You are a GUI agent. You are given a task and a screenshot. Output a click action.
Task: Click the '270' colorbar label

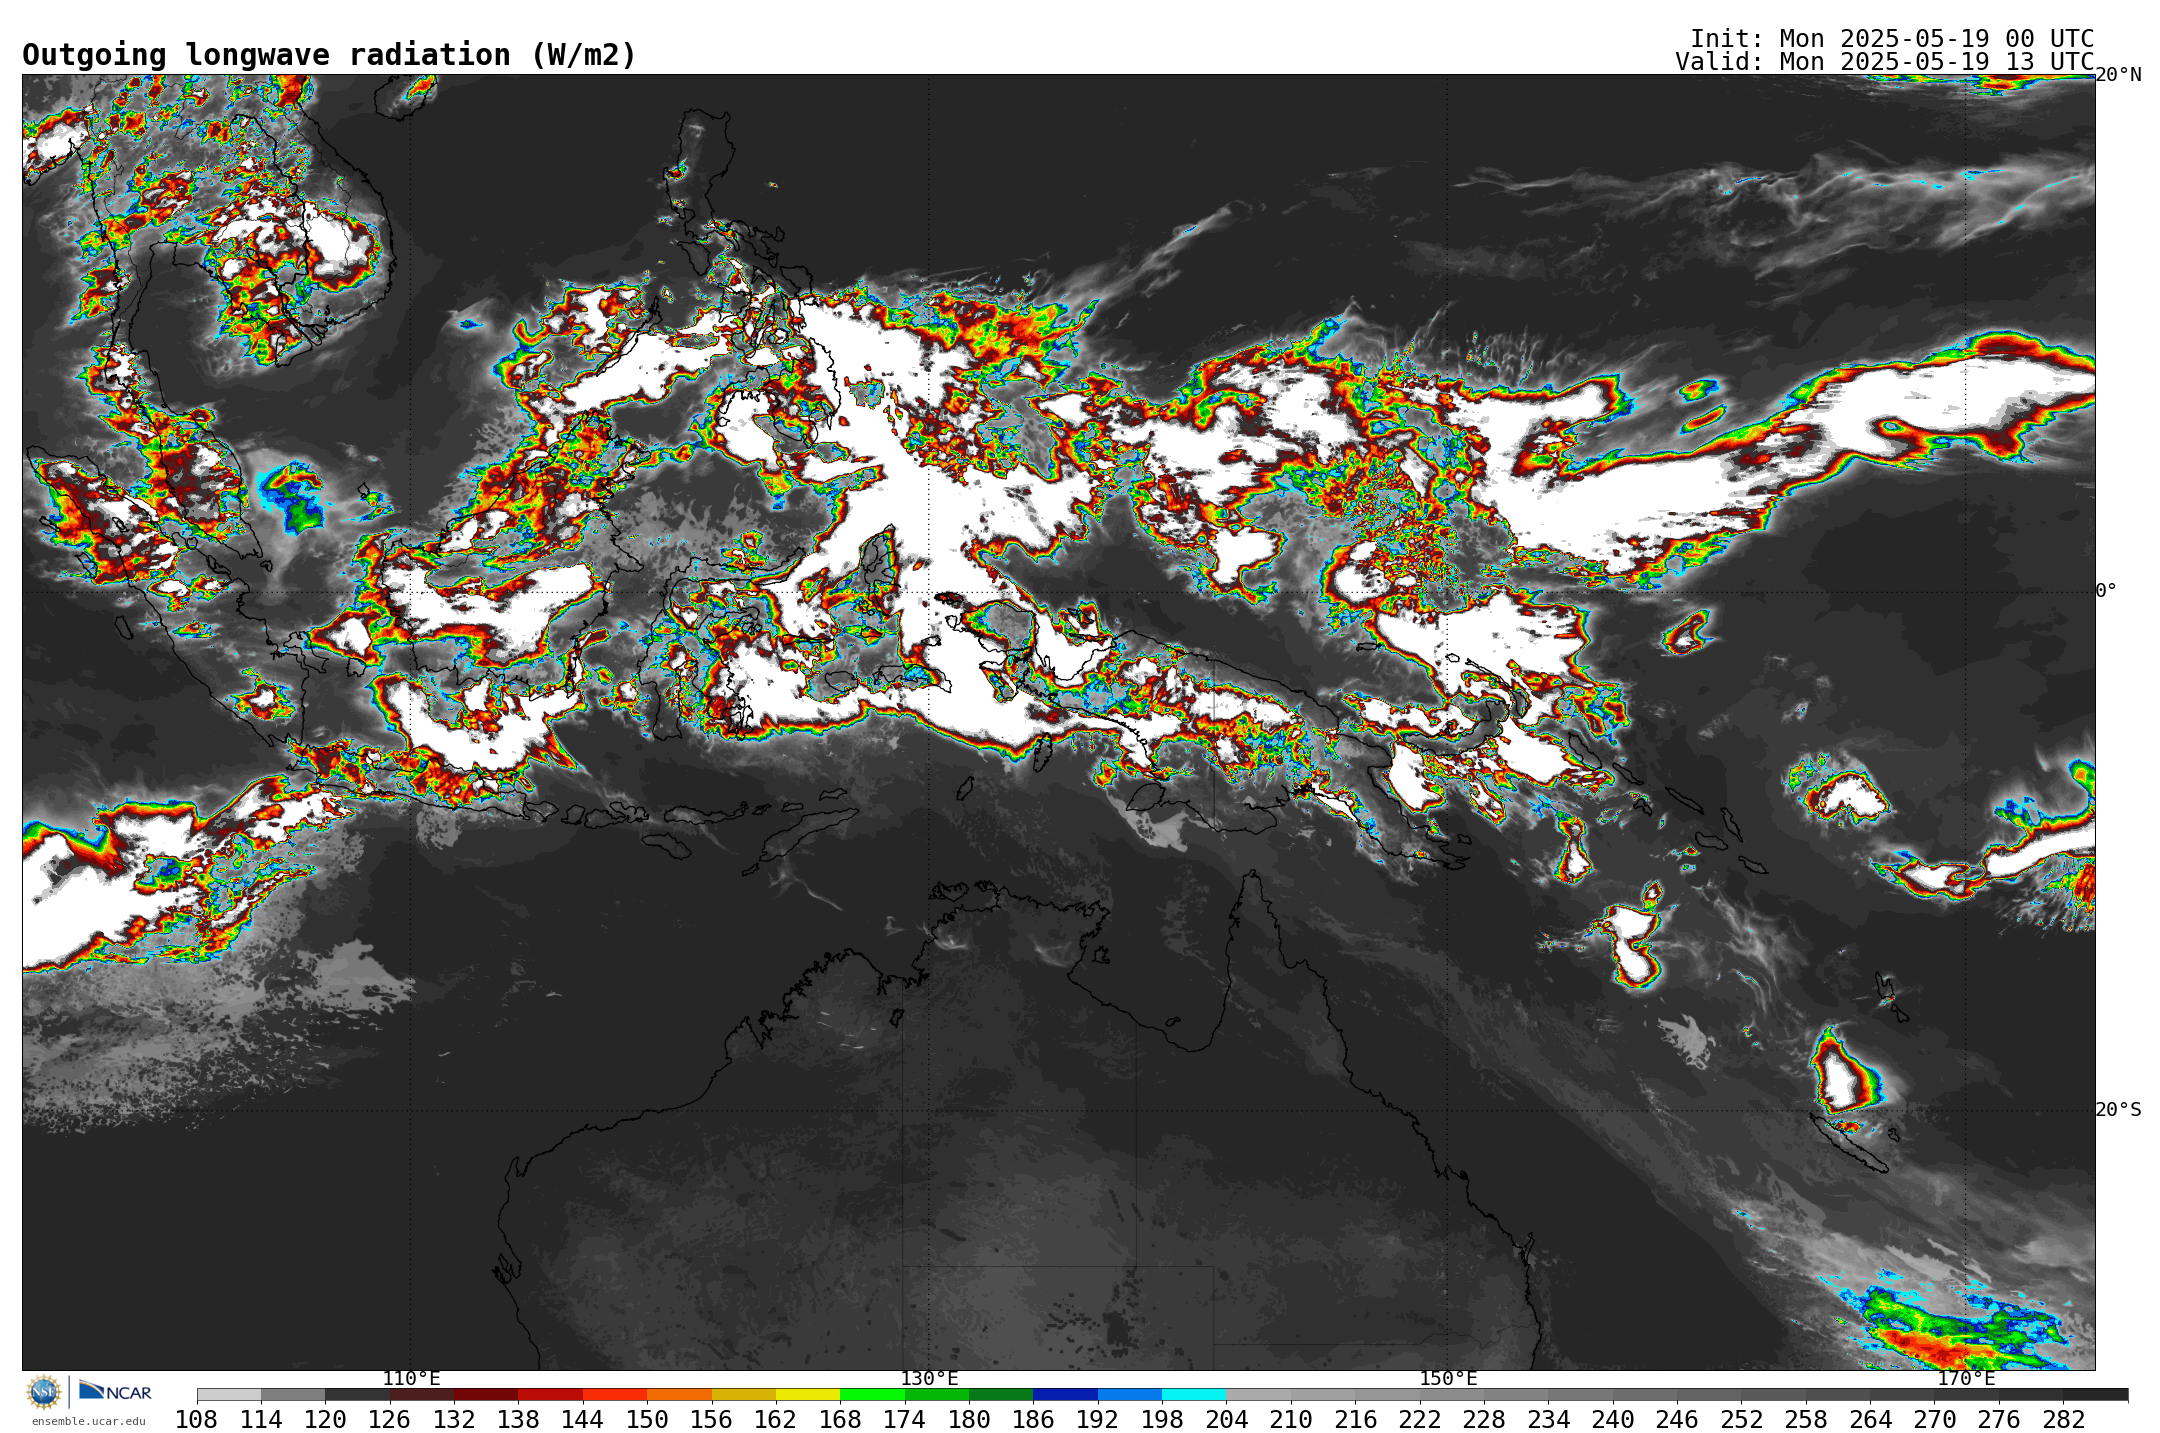tap(1935, 1419)
